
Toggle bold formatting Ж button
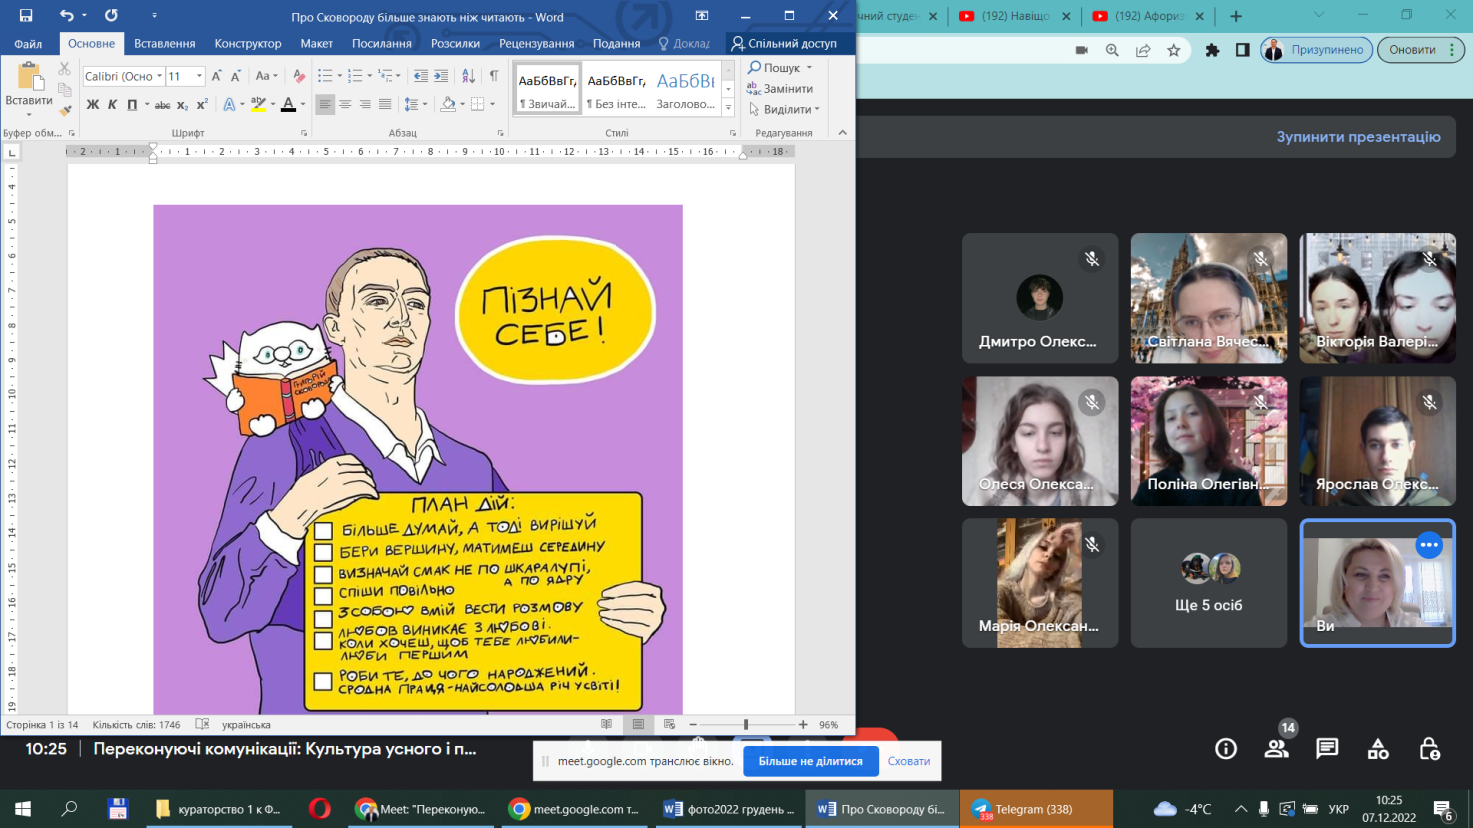(92, 105)
